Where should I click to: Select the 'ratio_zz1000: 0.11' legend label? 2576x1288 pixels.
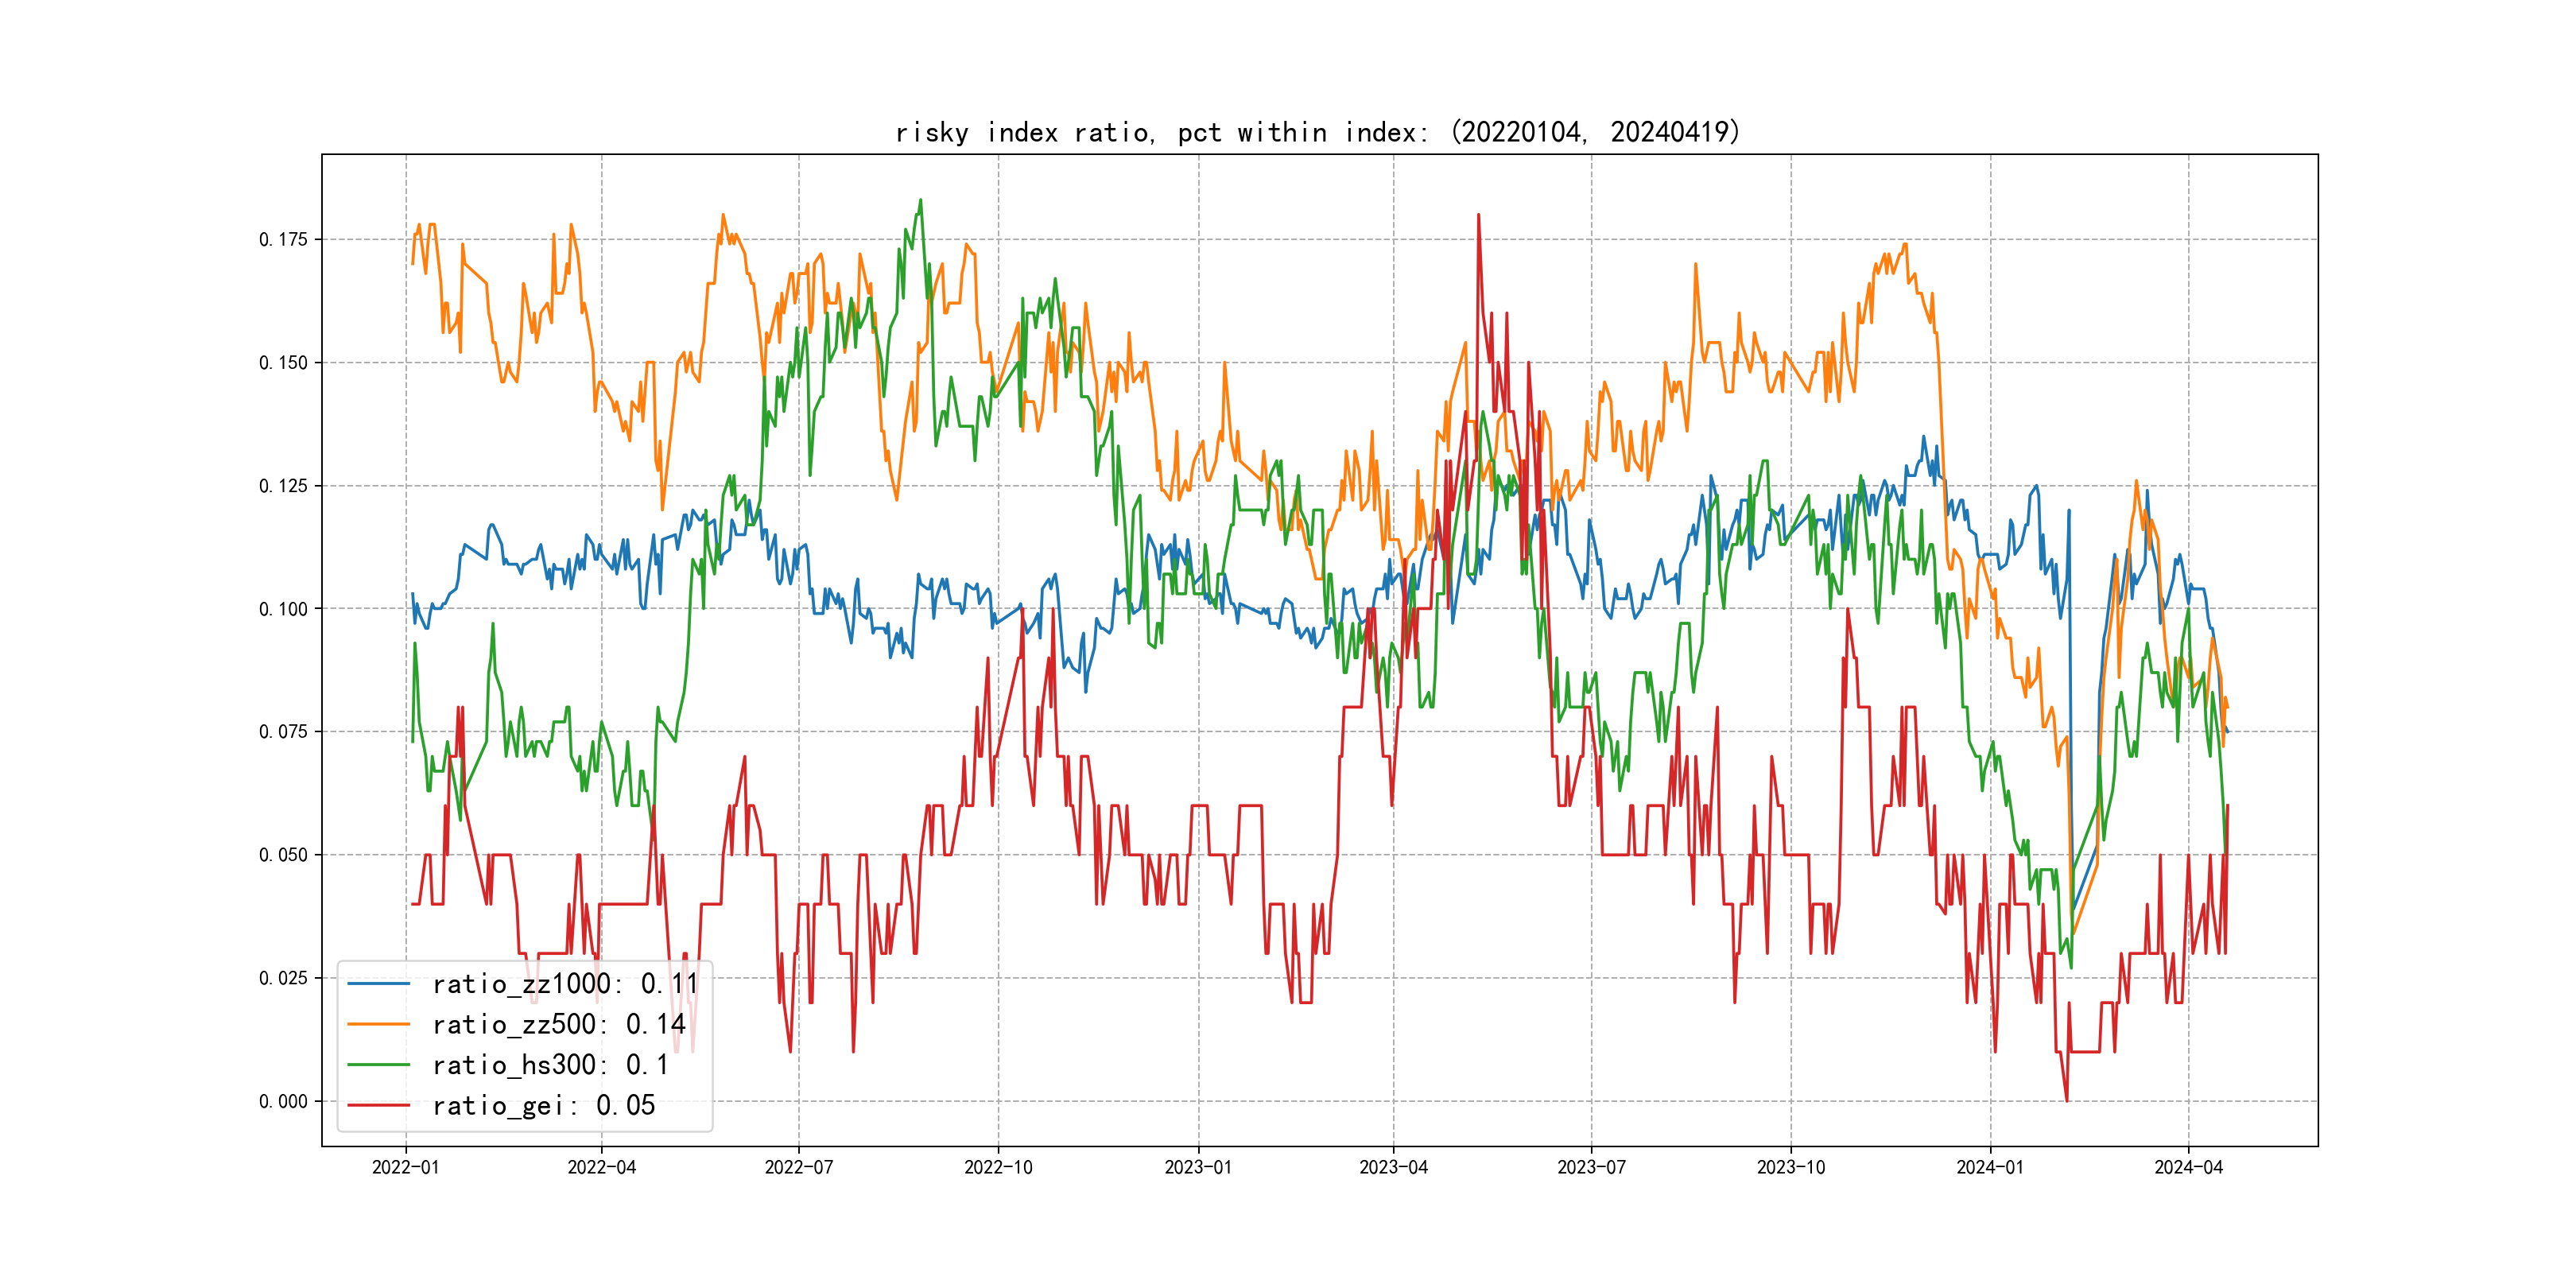click(x=565, y=984)
